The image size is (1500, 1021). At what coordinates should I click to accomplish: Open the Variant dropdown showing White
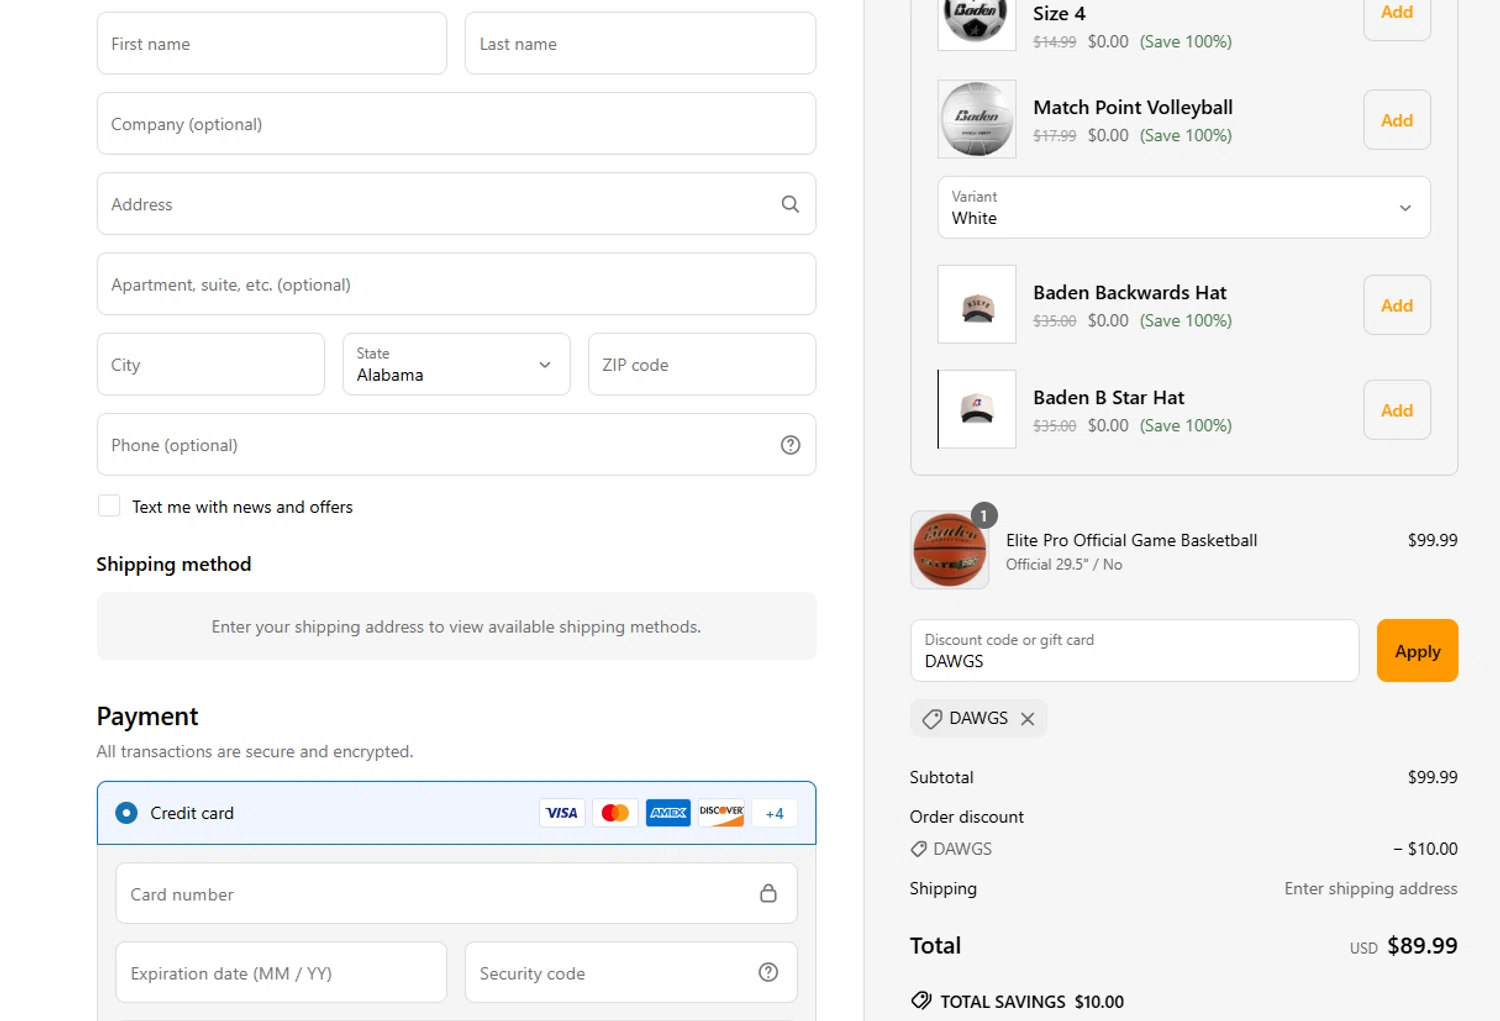pyautogui.click(x=1184, y=207)
